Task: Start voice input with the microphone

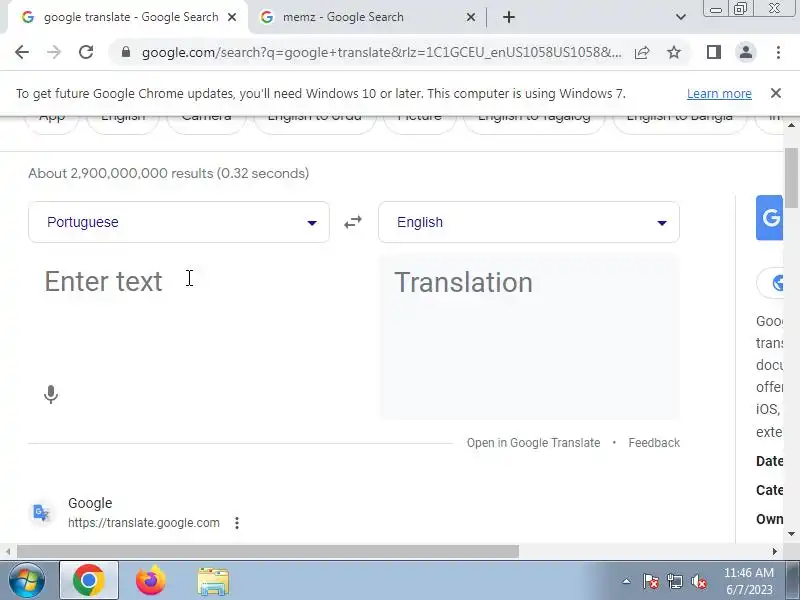Action: pos(51,394)
